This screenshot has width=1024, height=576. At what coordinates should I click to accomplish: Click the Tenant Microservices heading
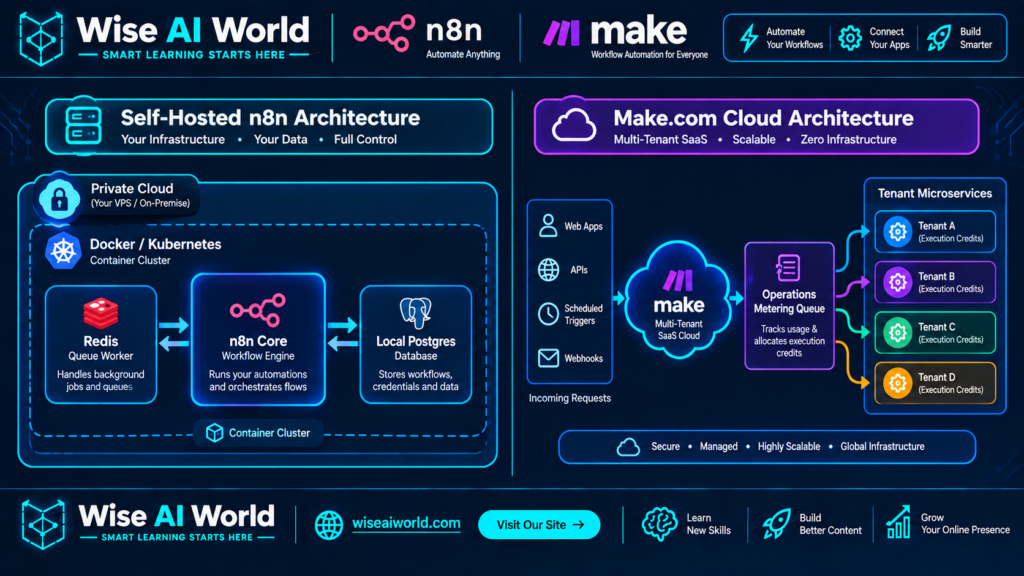tap(935, 193)
